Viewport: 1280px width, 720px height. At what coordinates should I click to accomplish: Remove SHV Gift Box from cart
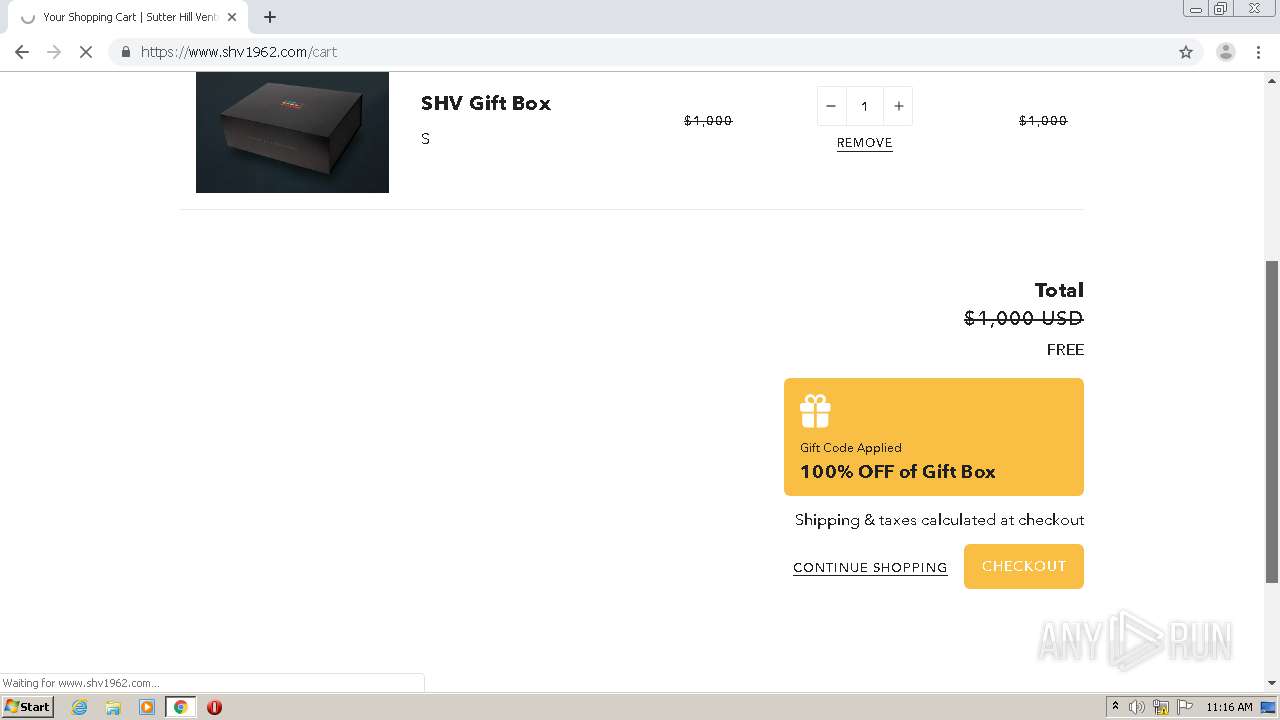[864, 143]
